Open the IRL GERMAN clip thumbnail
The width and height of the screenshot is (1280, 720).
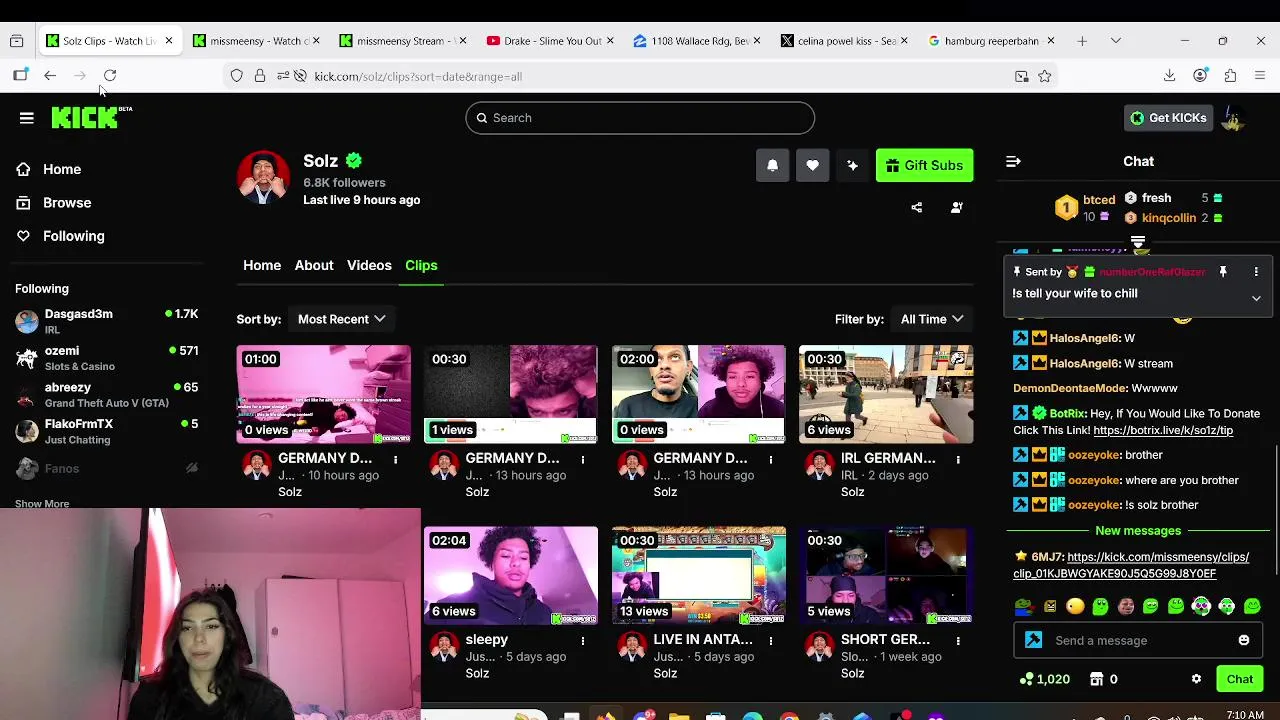[886, 394]
